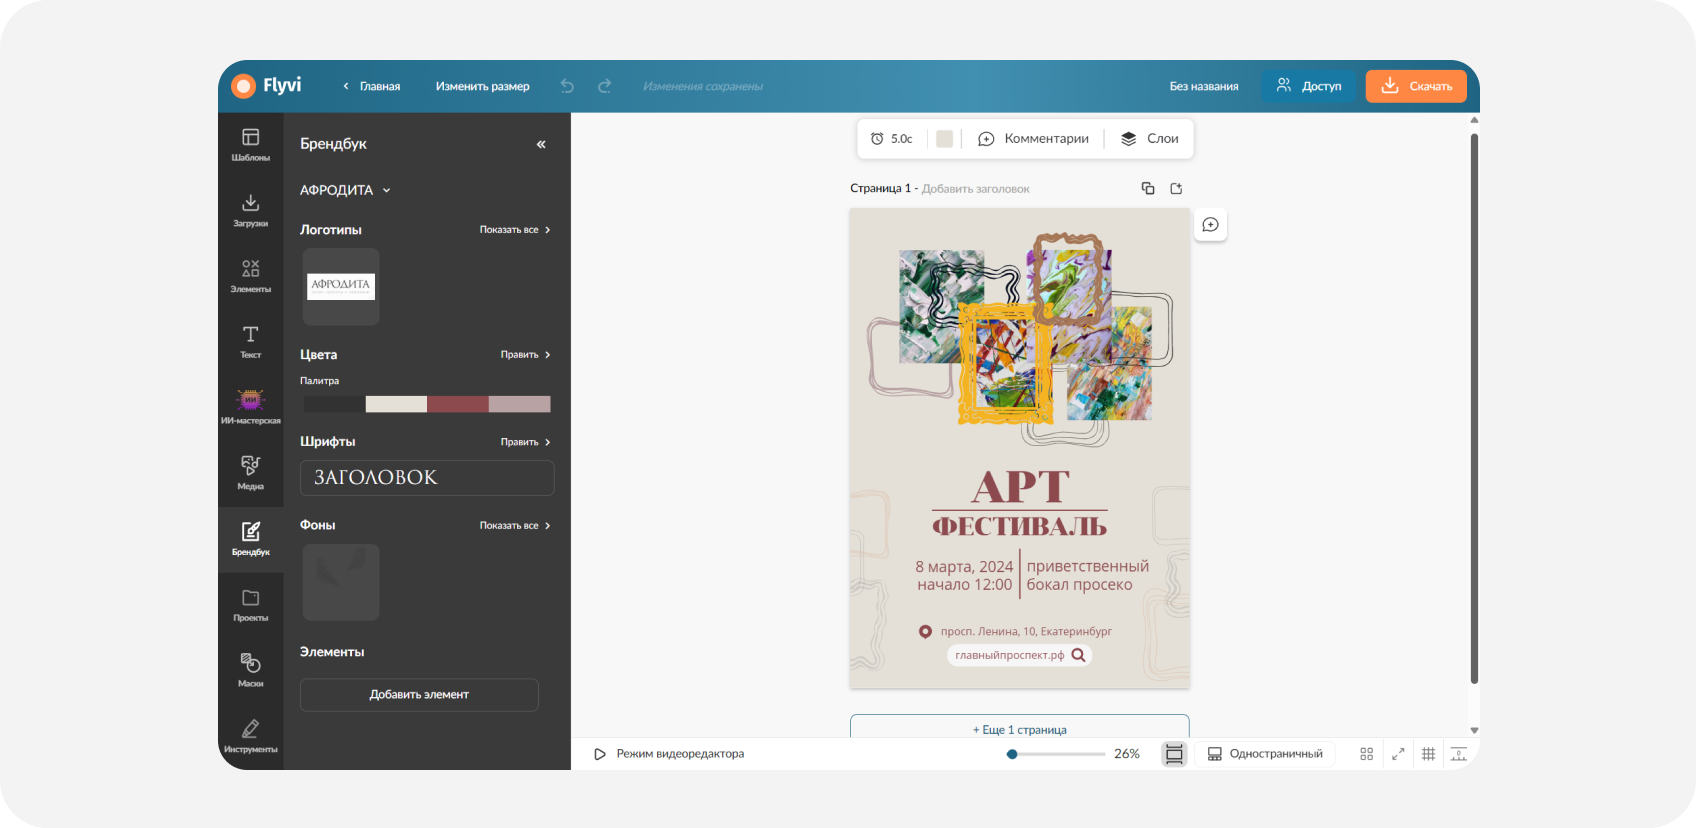Select the Брендбук sidebar tab
The image size is (1696, 828).
[x=250, y=539]
